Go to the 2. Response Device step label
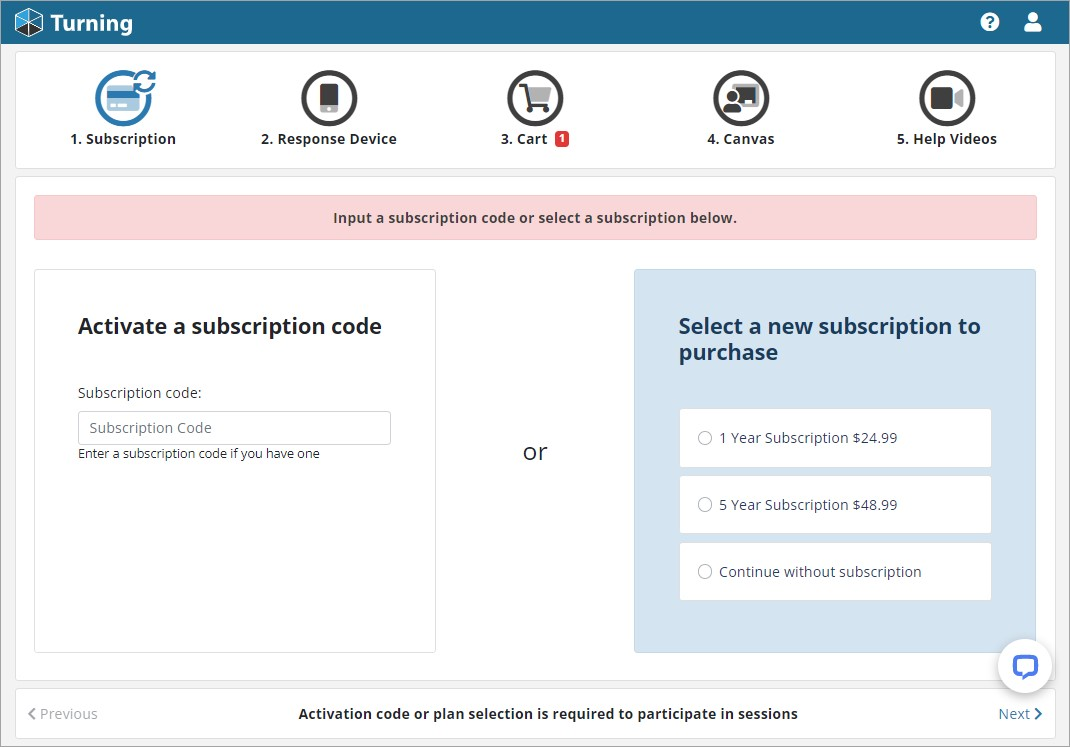 click(329, 139)
